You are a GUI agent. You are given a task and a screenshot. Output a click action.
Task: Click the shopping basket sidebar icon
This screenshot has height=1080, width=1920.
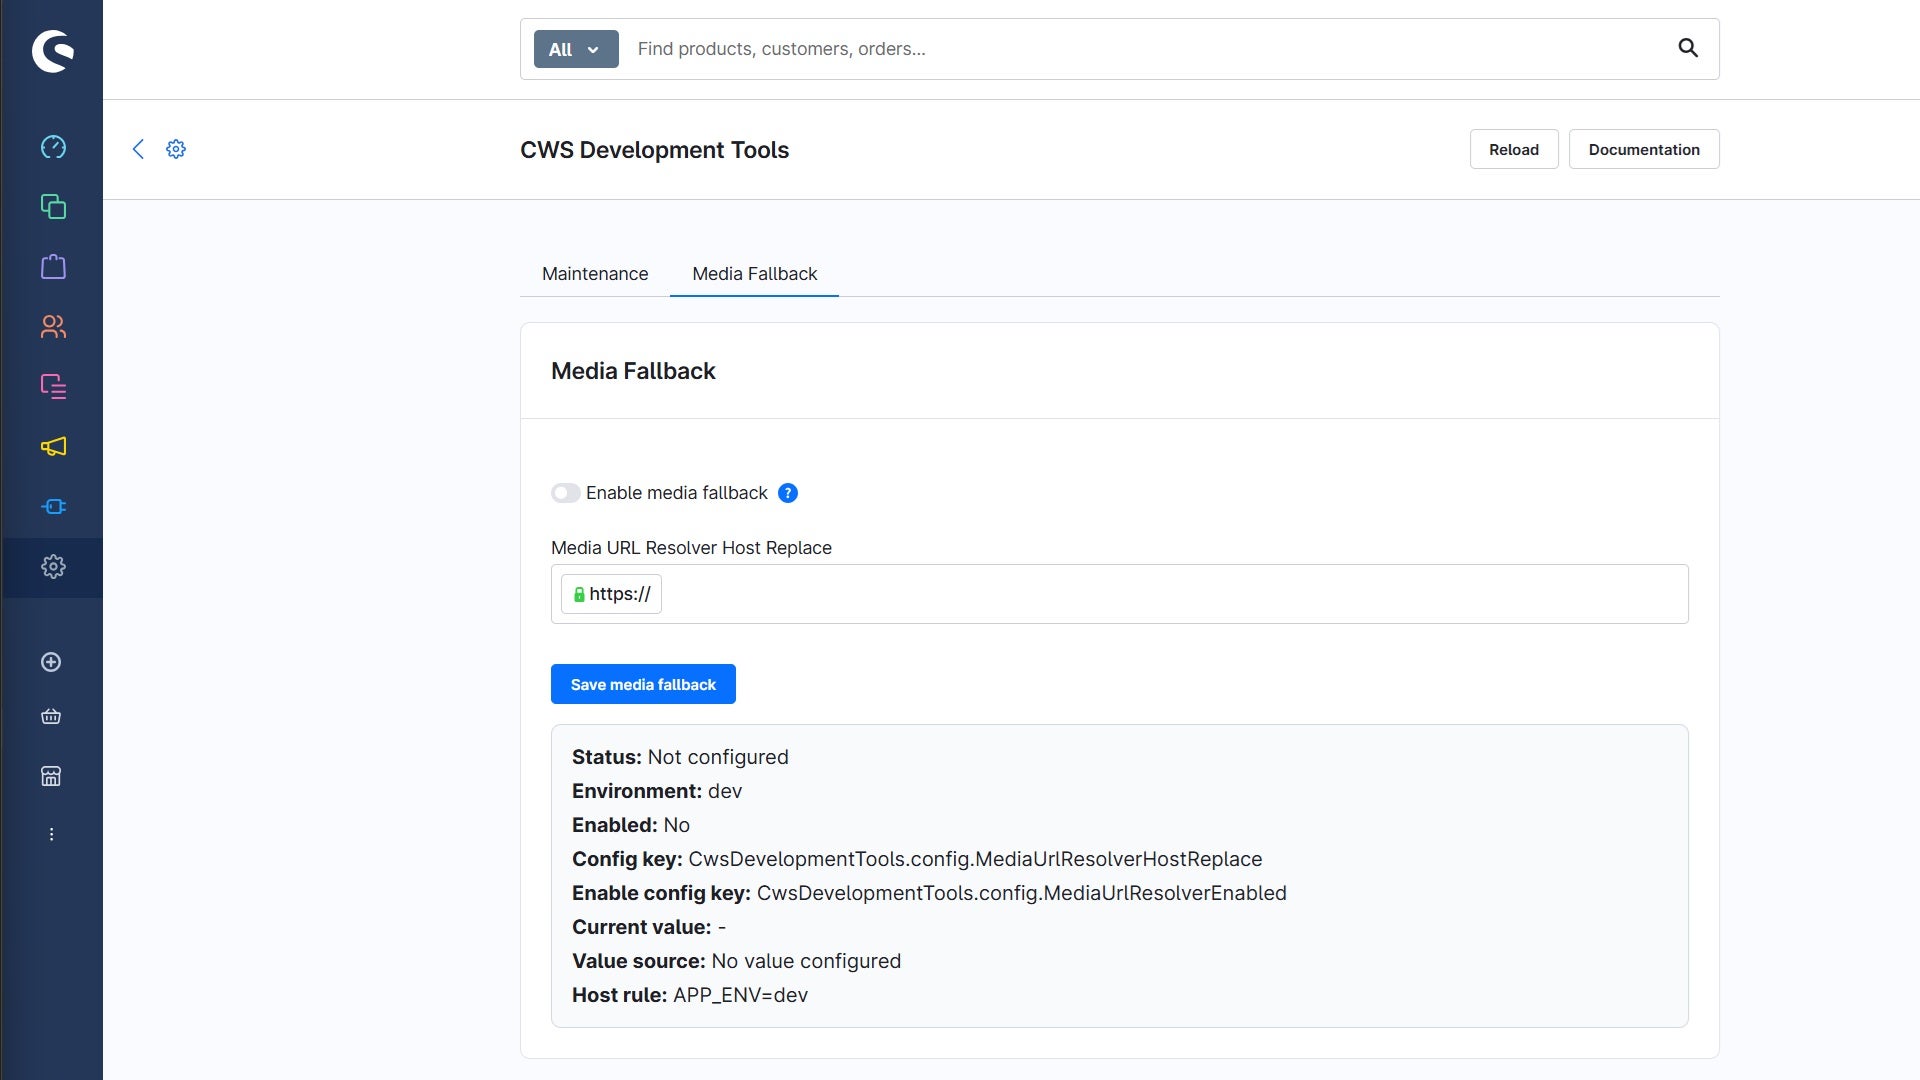[51, 717]
